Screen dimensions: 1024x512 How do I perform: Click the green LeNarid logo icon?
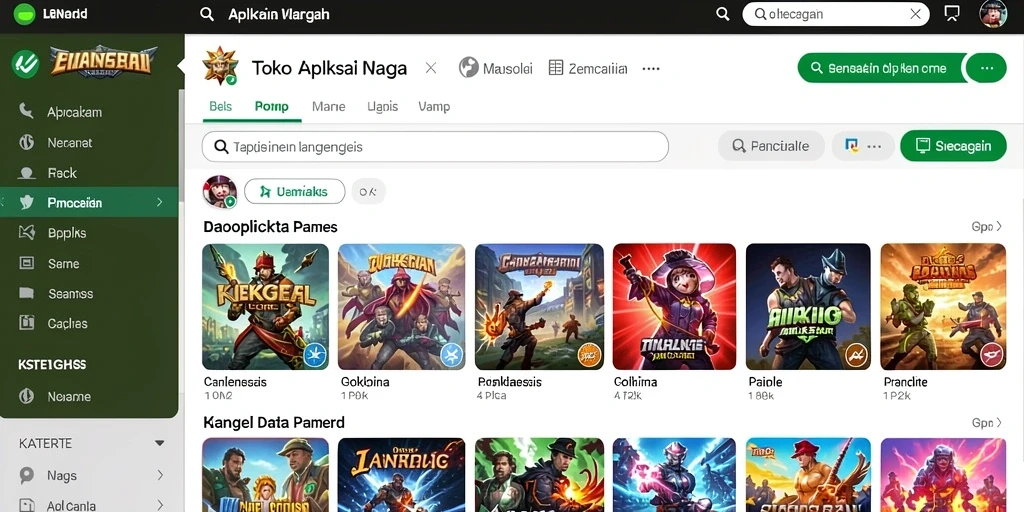coord(24,14)
